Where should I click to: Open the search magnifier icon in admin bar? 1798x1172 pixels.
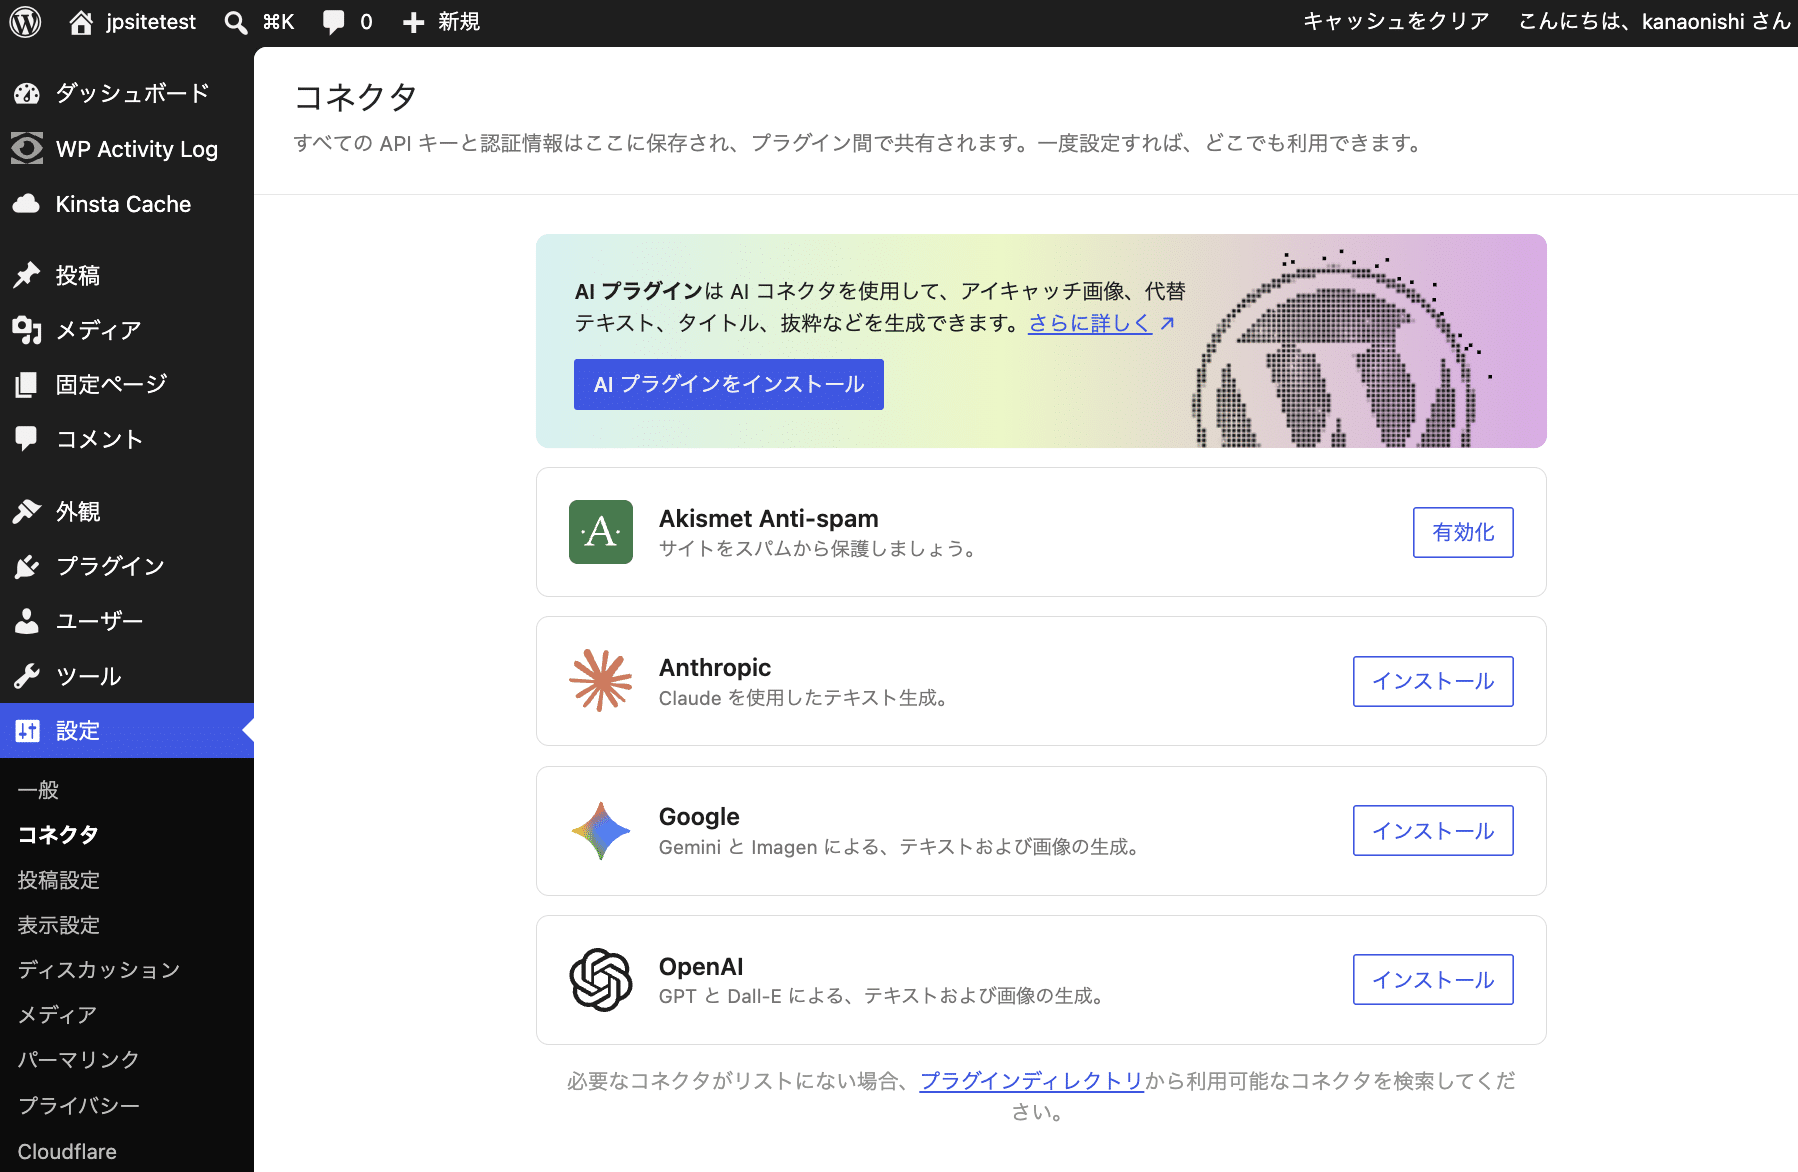(236, 22)
